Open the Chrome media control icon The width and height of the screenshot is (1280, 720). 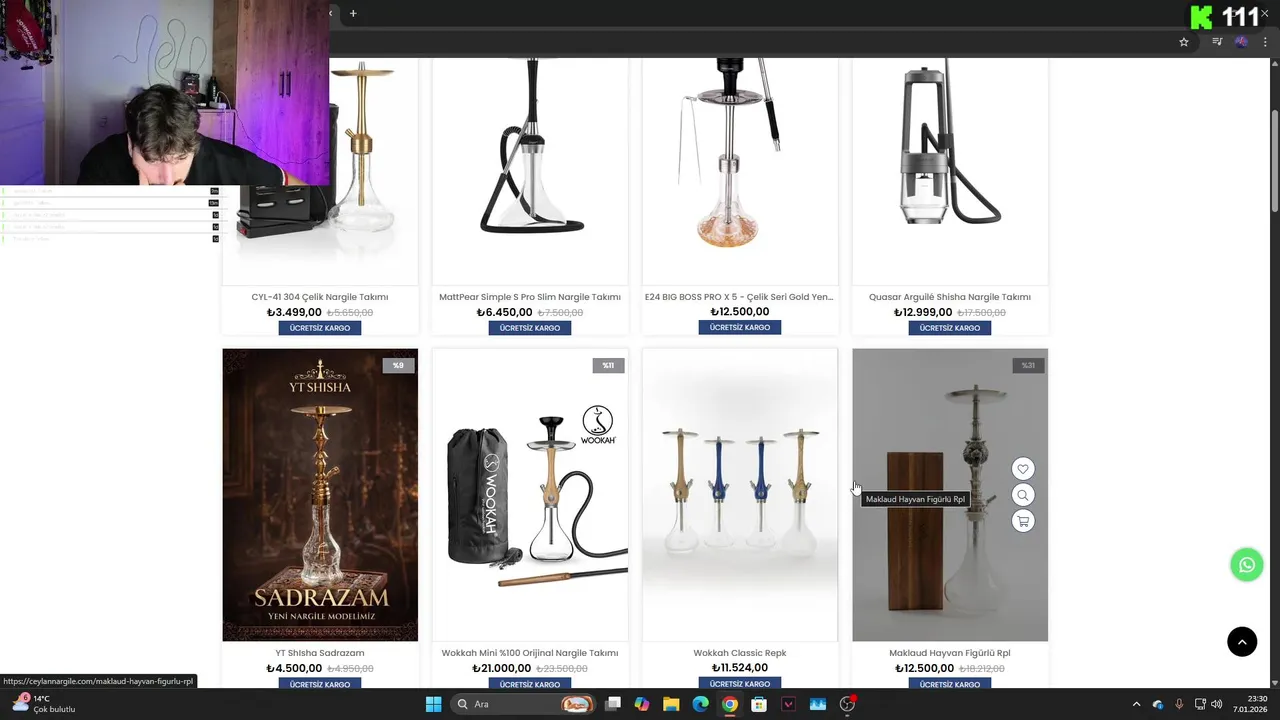(x=1217, y=42)
